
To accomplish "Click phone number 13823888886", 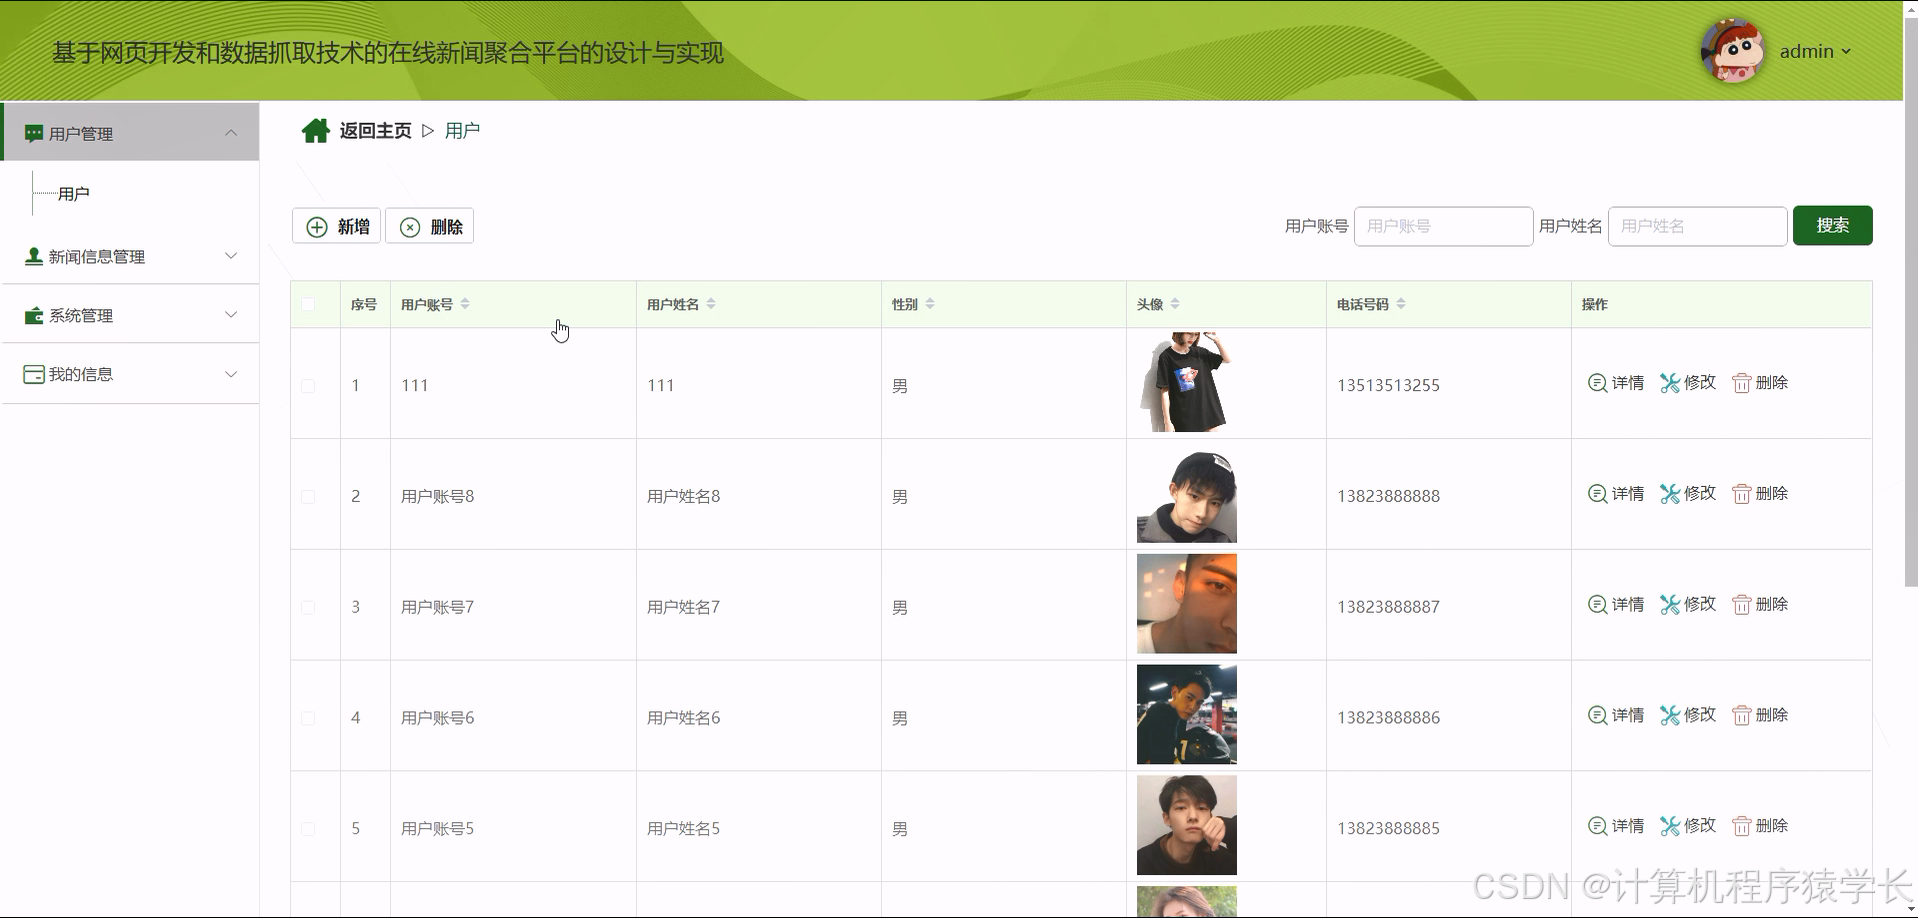I will [x=1388, y=718].
